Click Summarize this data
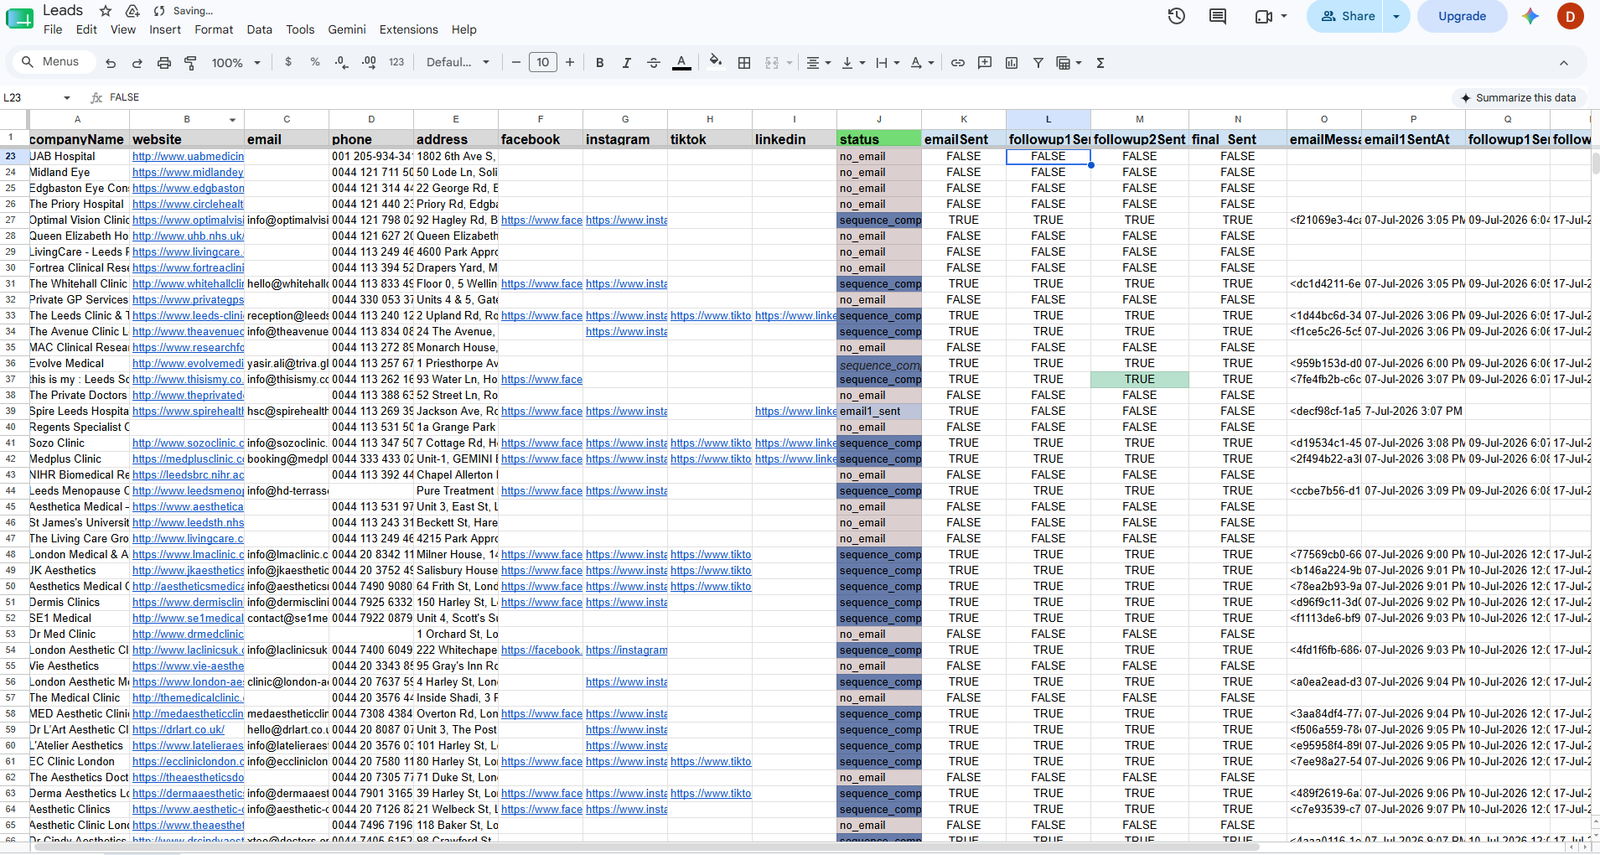This screenshot has height=855, width=1600. coord(1518,98)
